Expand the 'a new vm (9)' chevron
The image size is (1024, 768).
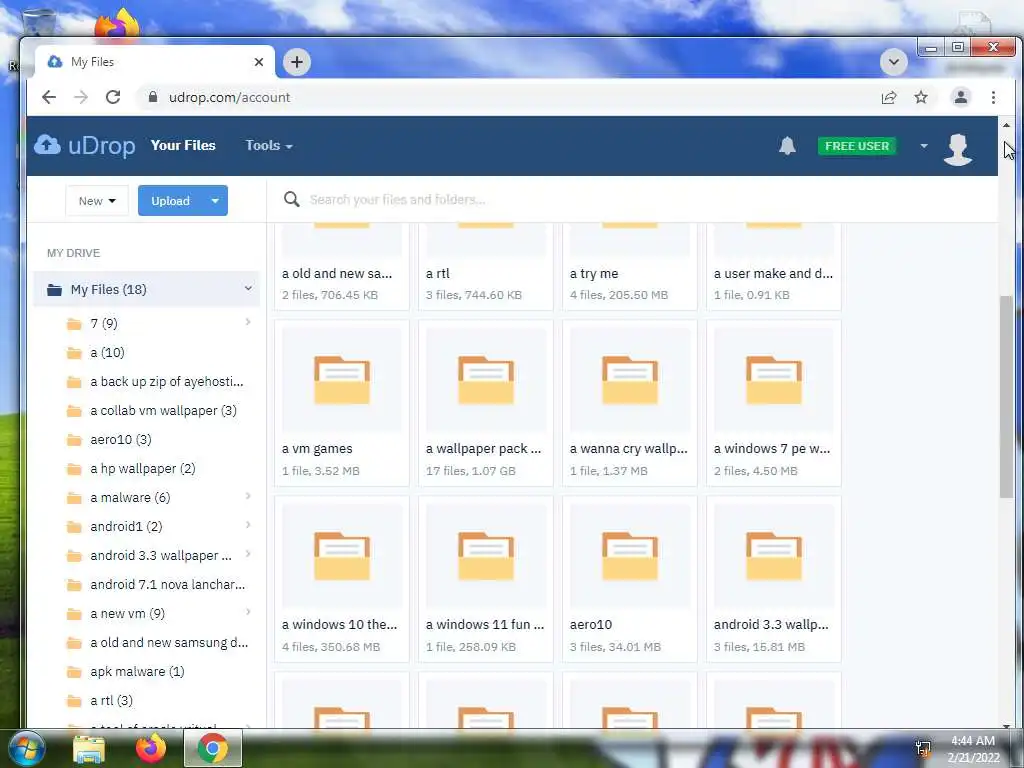[248, 611]
